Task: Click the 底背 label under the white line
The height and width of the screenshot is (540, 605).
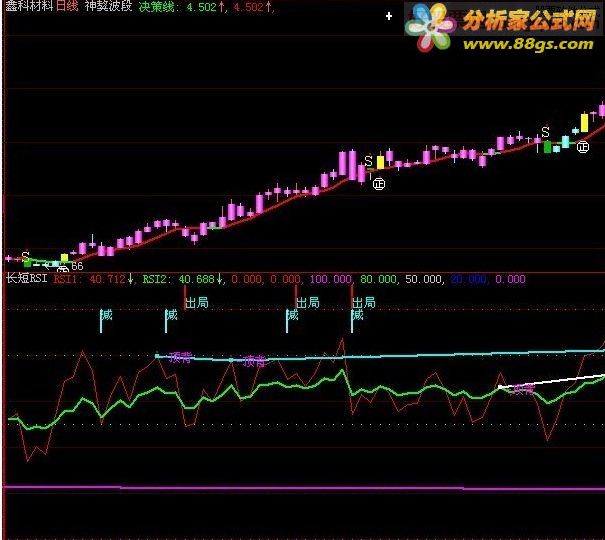Action: point(522,390)
